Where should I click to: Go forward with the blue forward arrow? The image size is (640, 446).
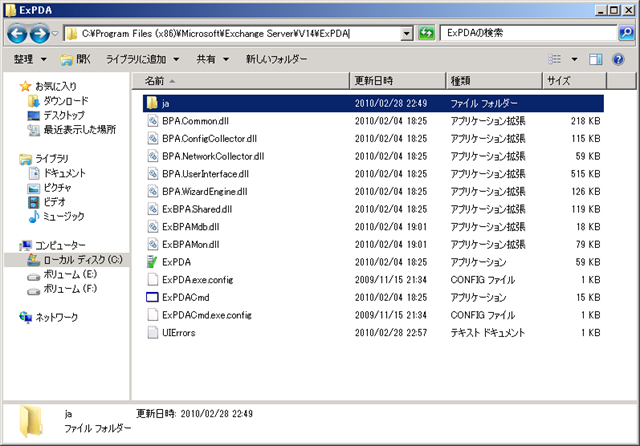(x=40, y=33)
